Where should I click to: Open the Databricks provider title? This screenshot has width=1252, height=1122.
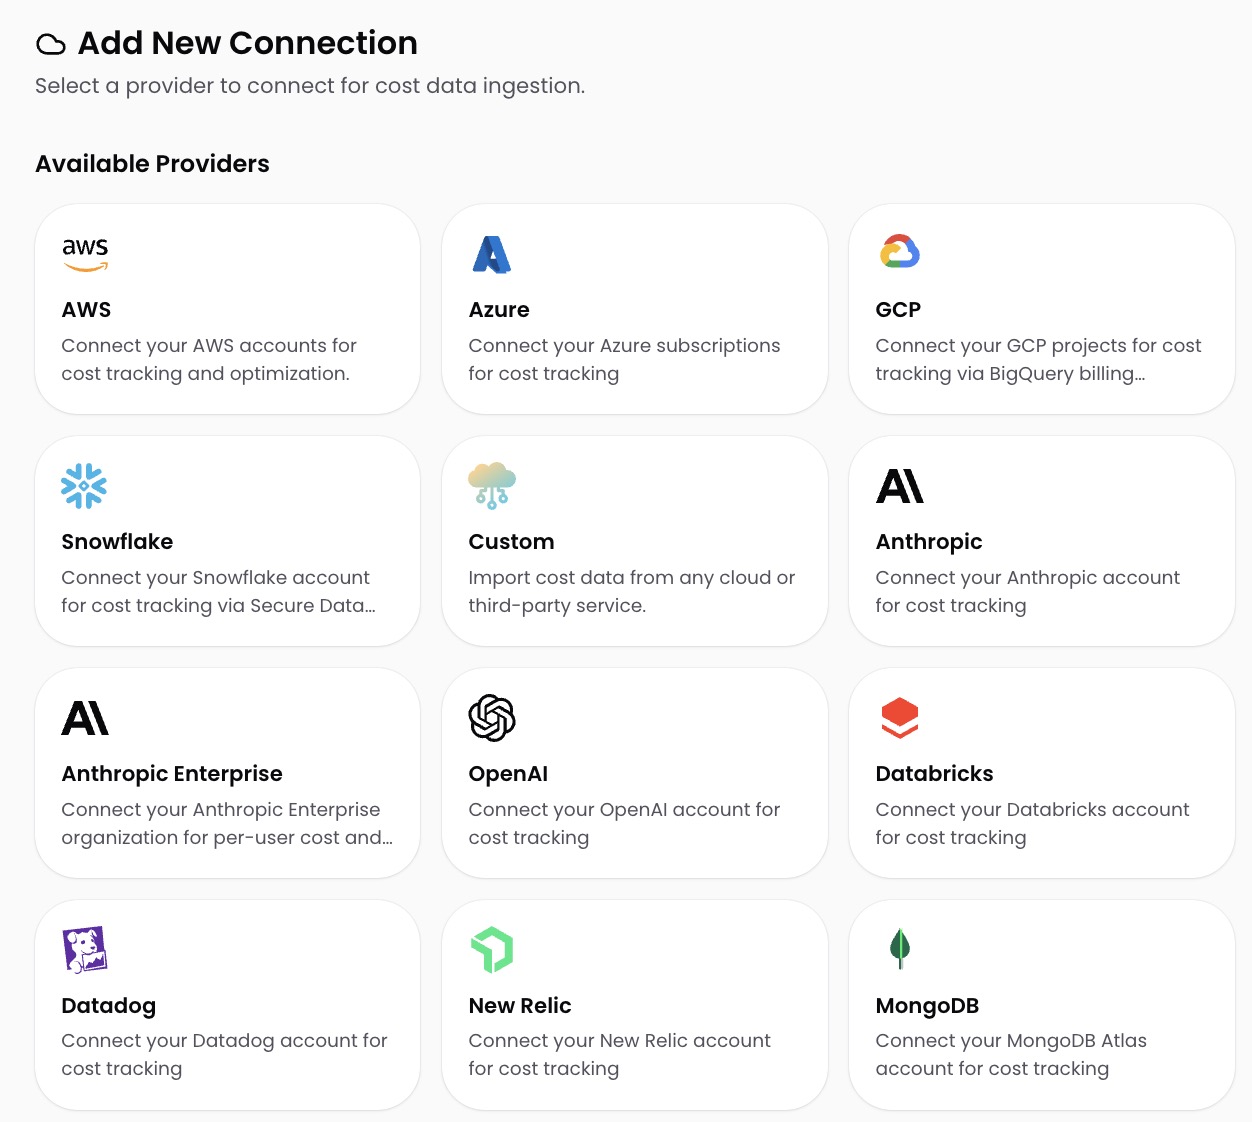tap(934, 774)
